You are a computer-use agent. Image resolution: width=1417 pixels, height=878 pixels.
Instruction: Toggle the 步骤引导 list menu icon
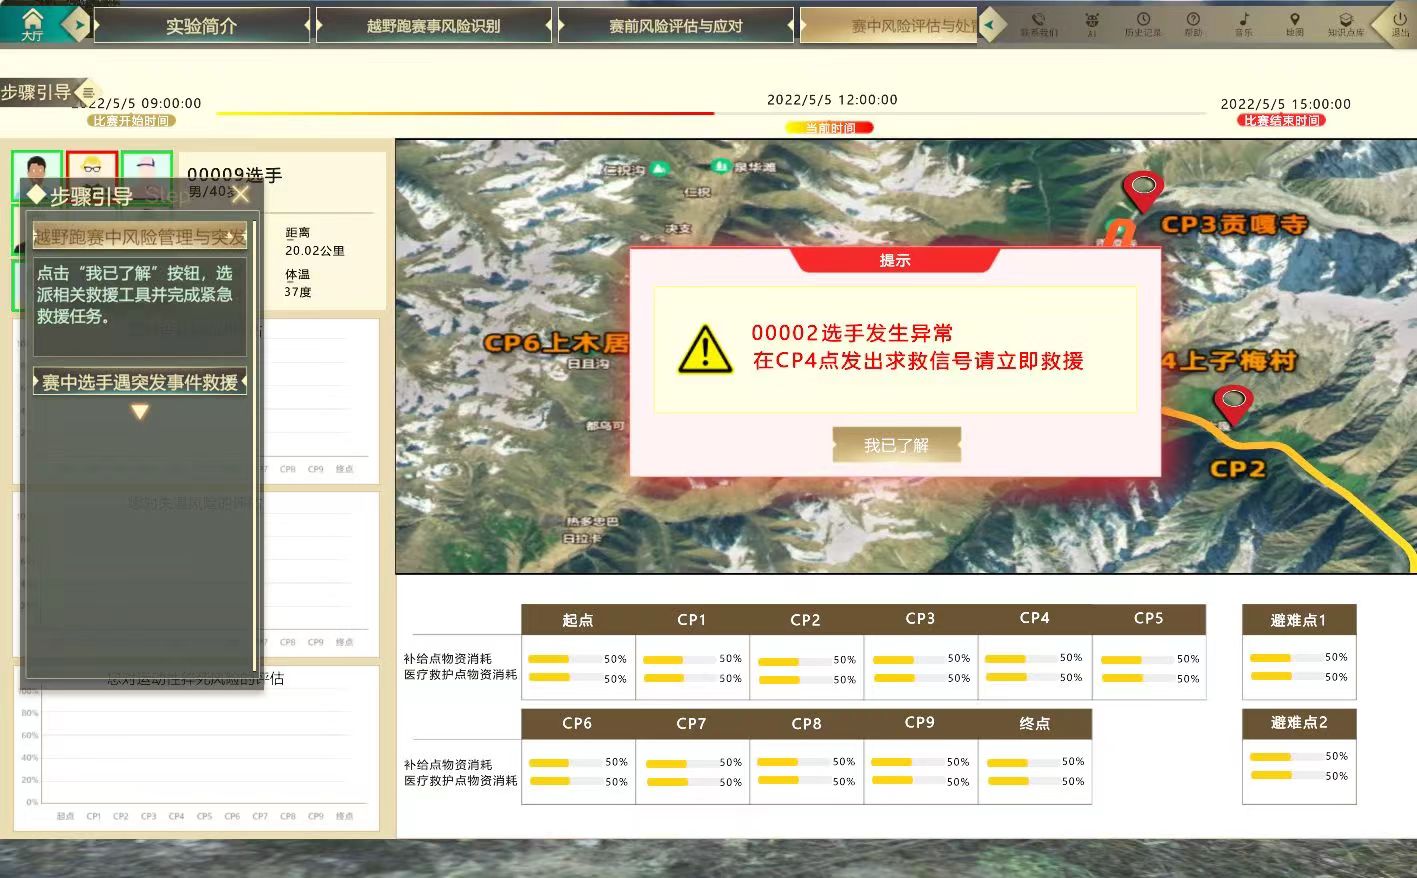(x=88, y=93)
